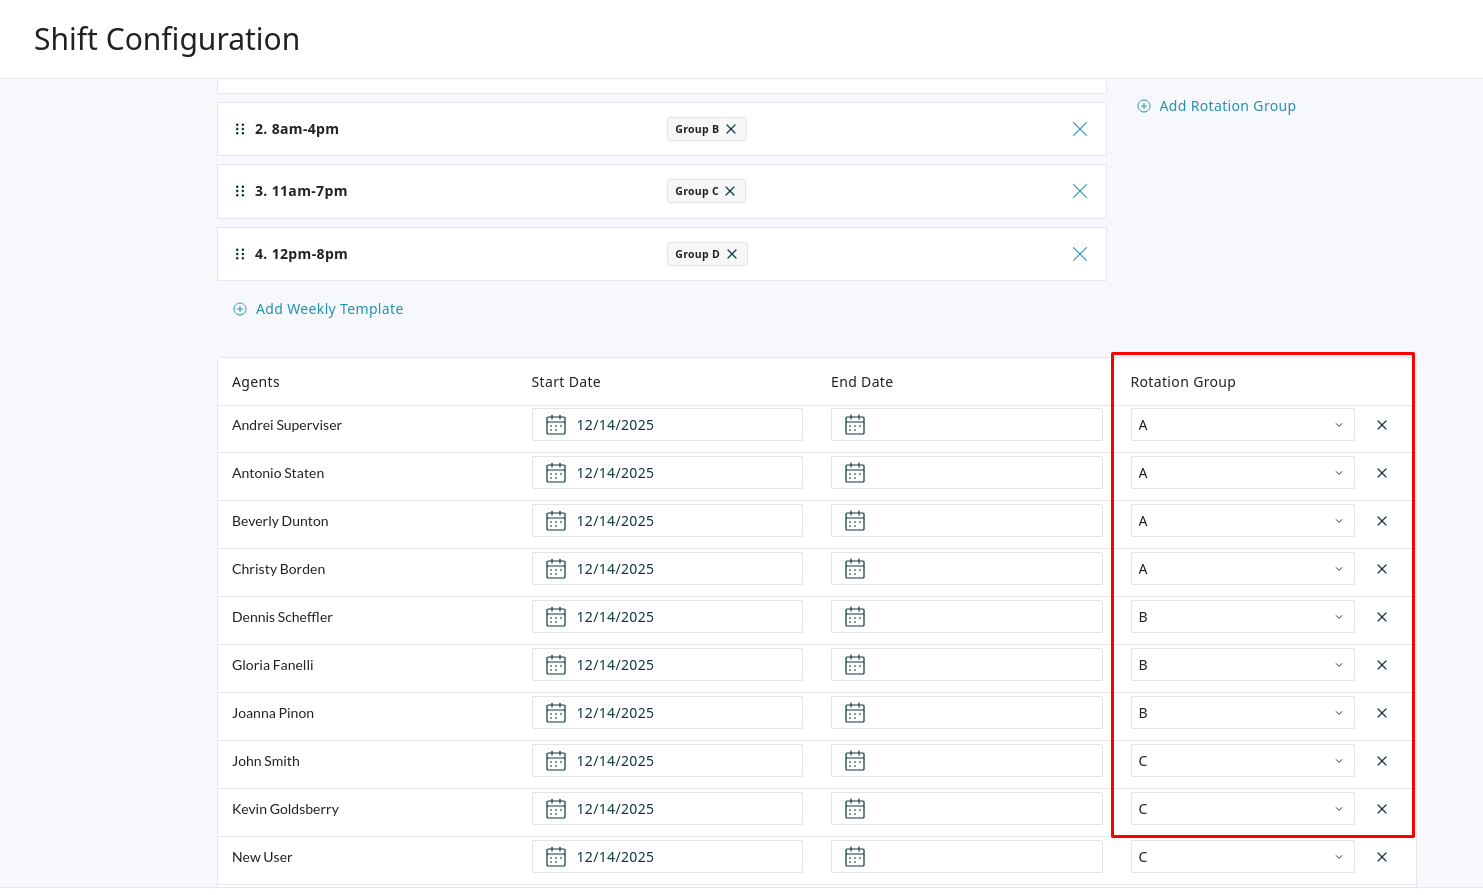Click drag handle of 11am-7pm template

[240, 191]
